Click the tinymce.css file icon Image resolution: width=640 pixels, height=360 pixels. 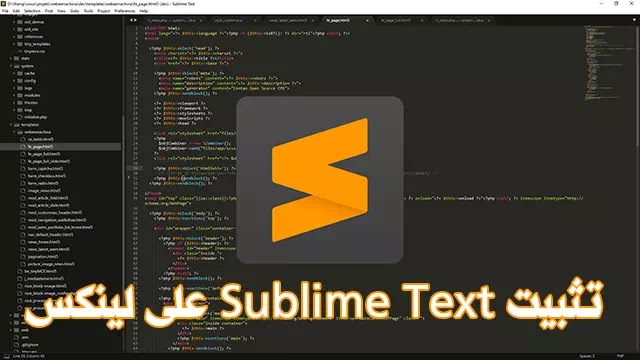[x=20, y=51]
